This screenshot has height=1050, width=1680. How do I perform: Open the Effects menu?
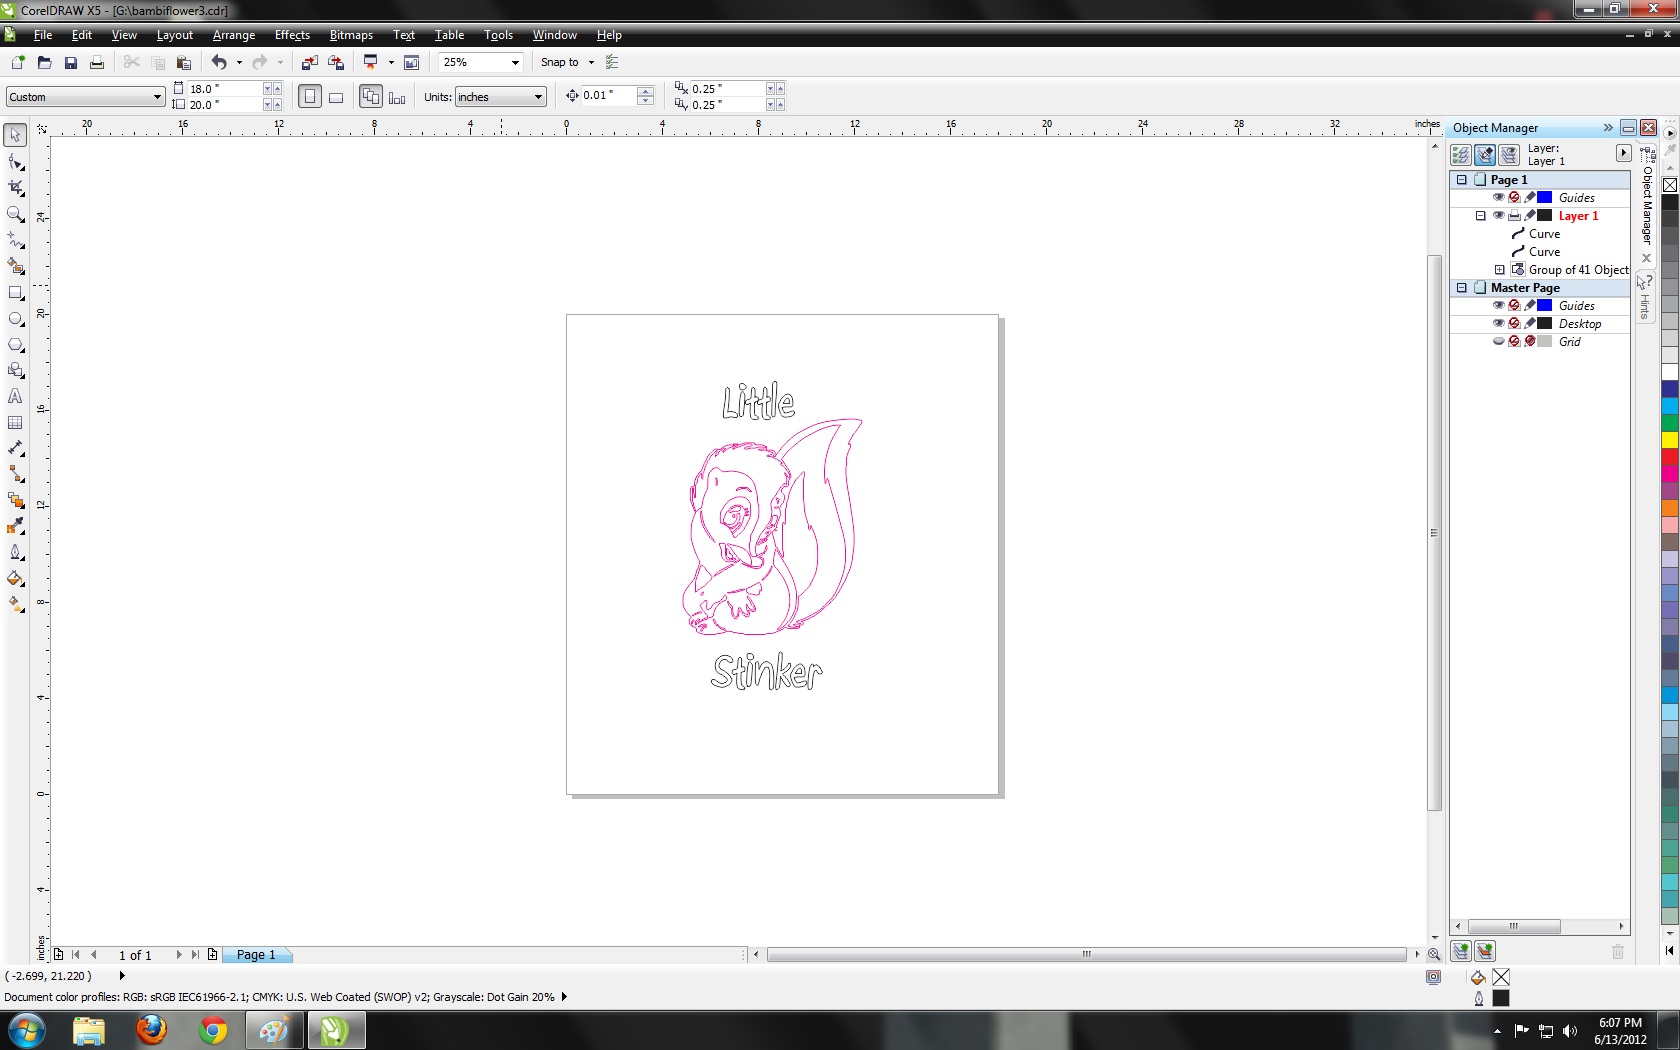click(292, 35)
